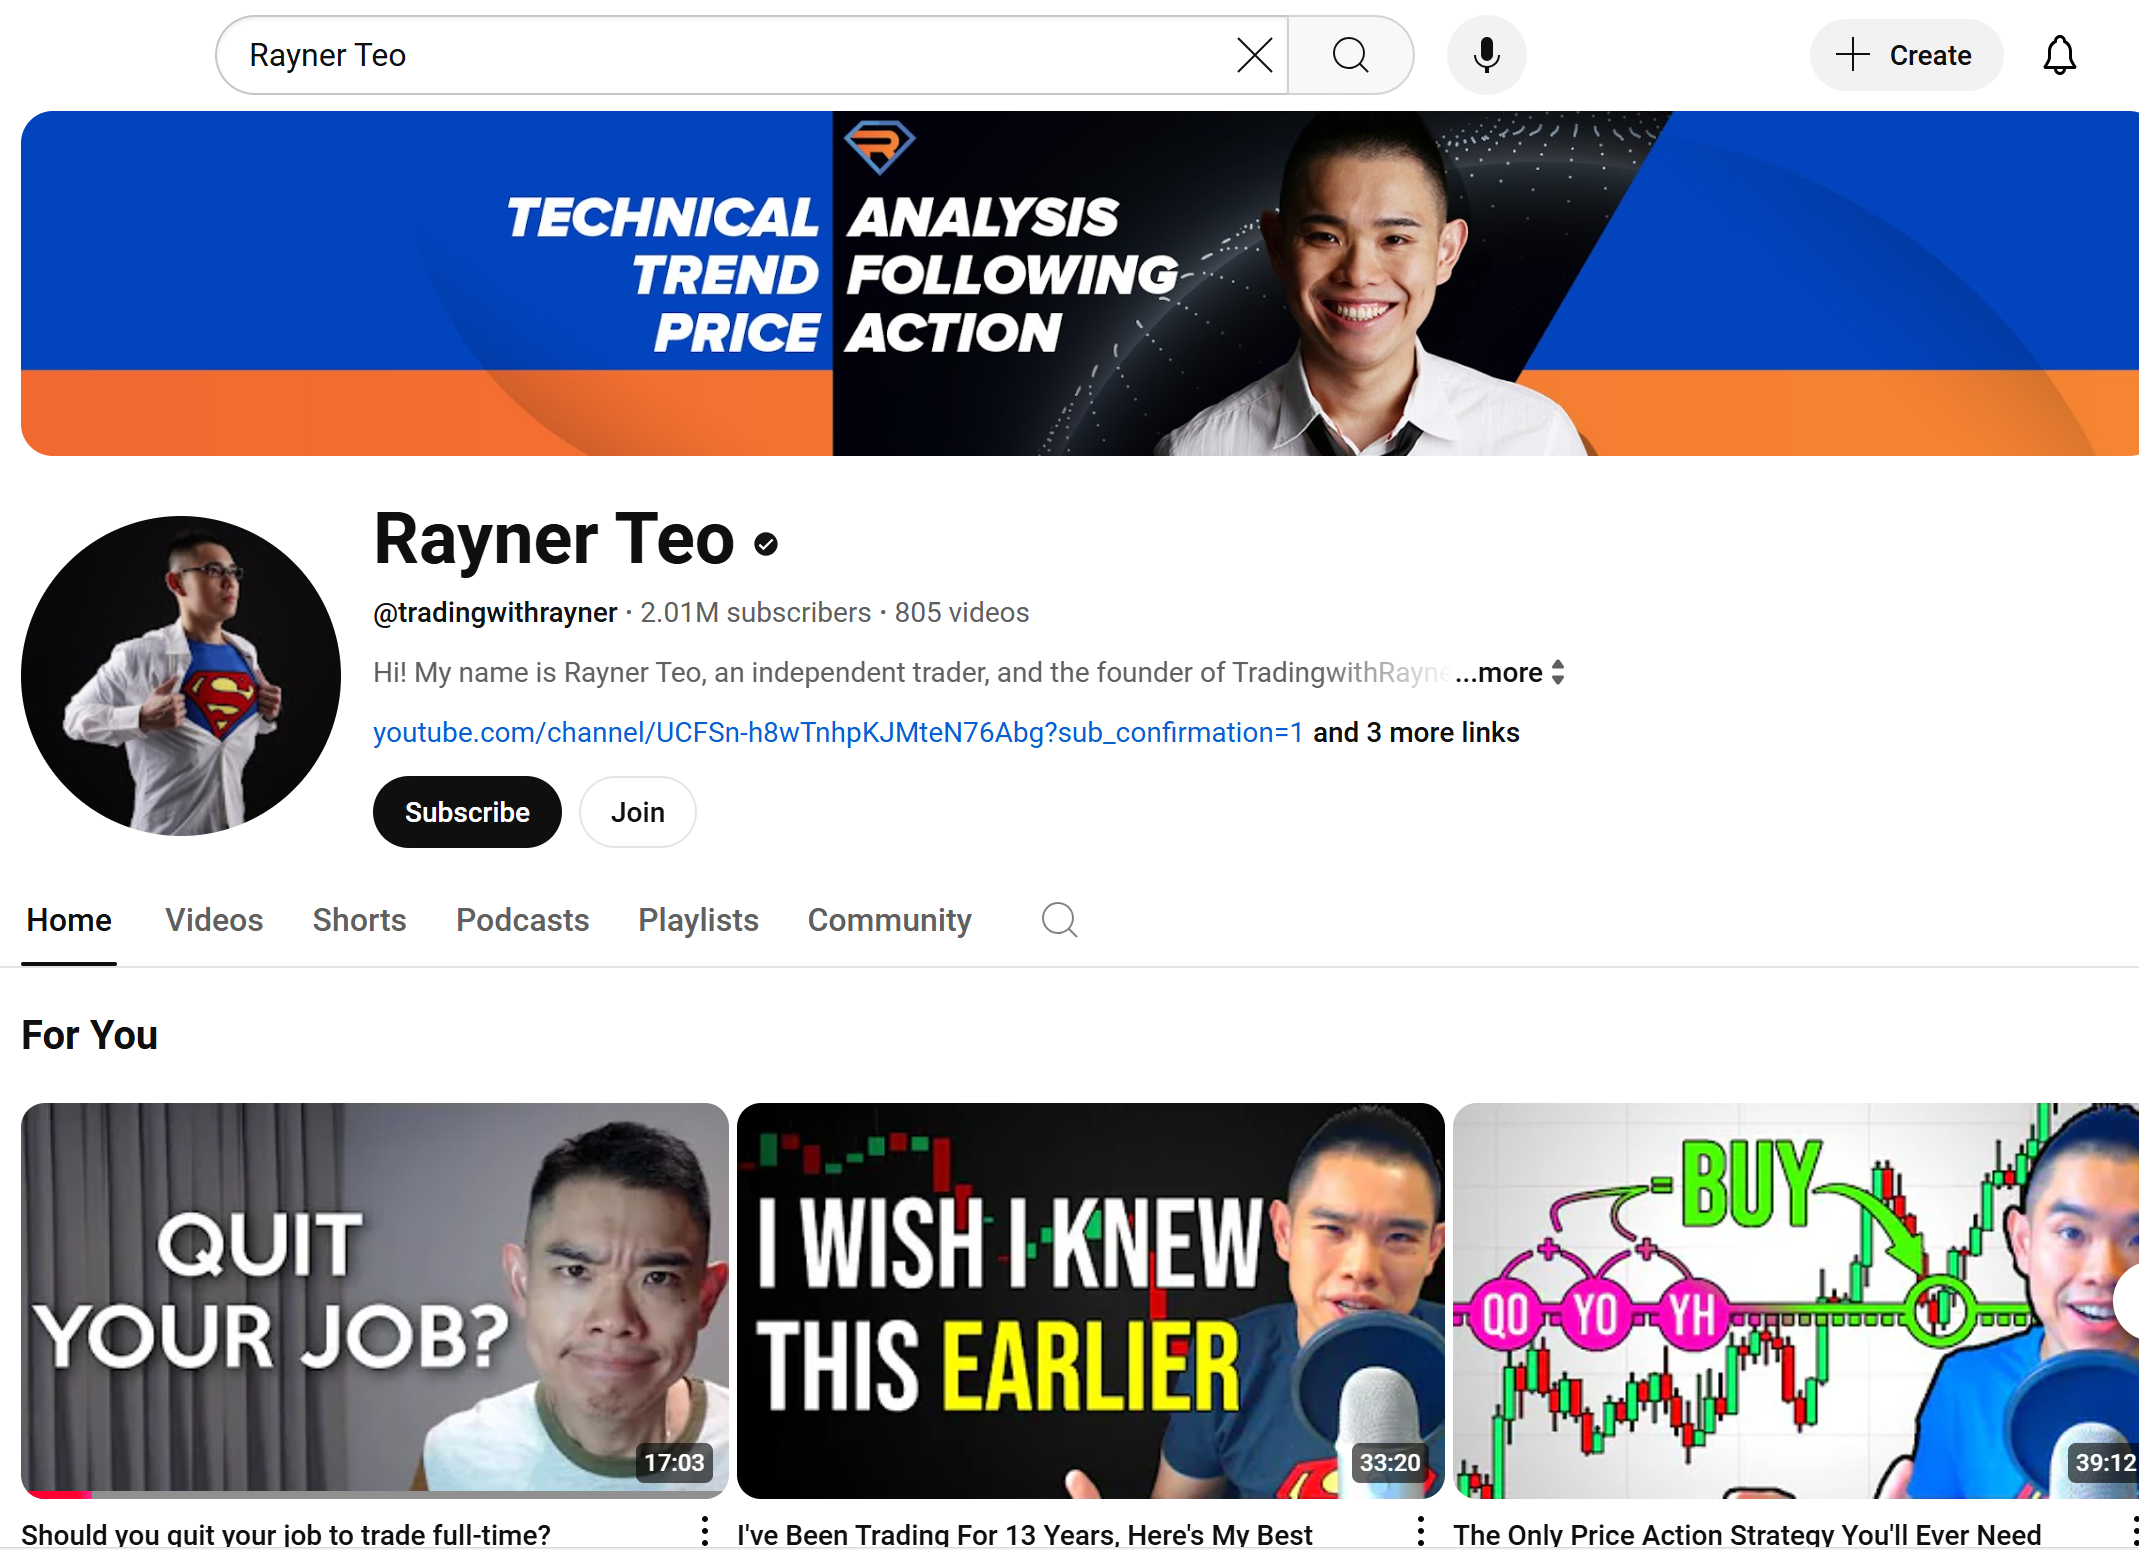Click the @tradingwithrayner handle

495,612
